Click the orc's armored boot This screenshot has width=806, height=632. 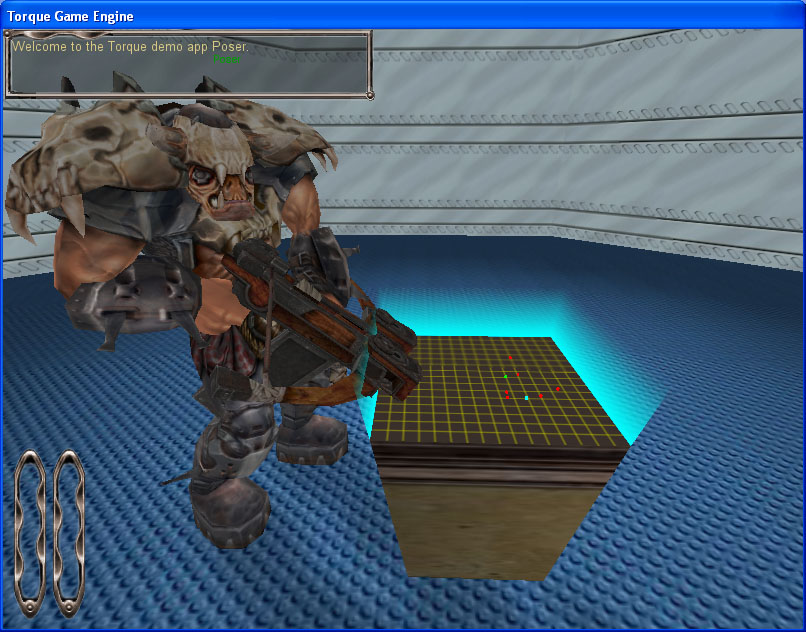coord(230,510)
